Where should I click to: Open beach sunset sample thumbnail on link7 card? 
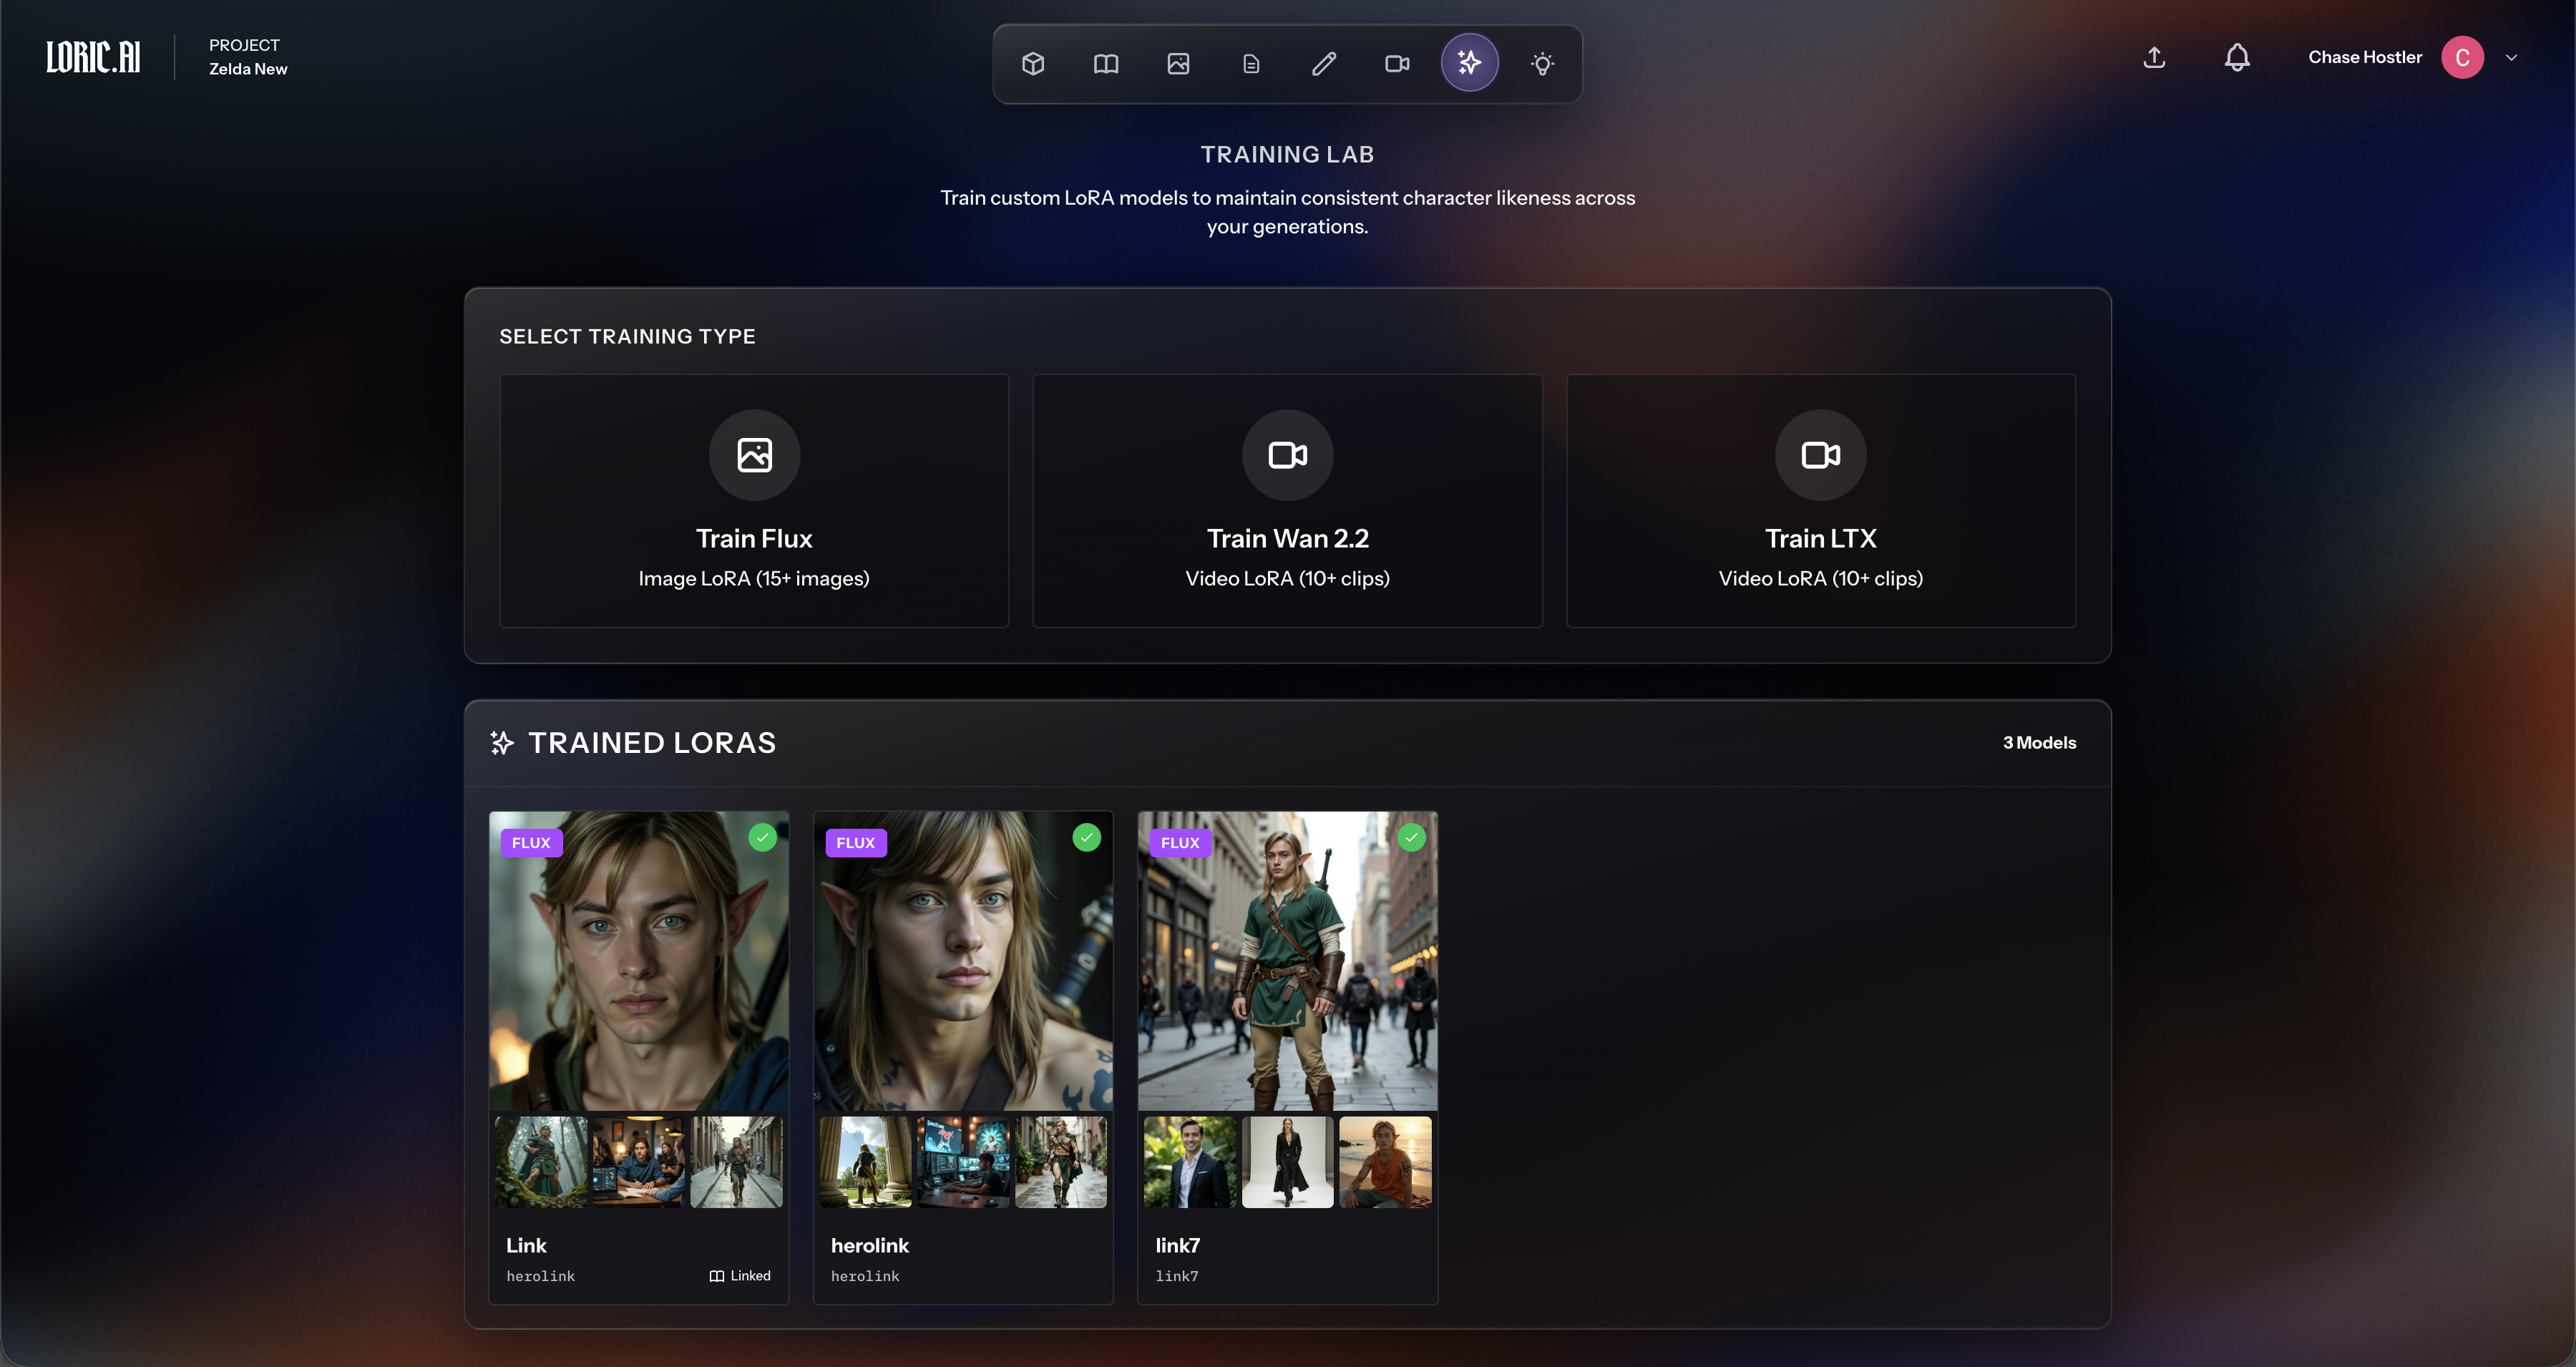point(1385,1162)
